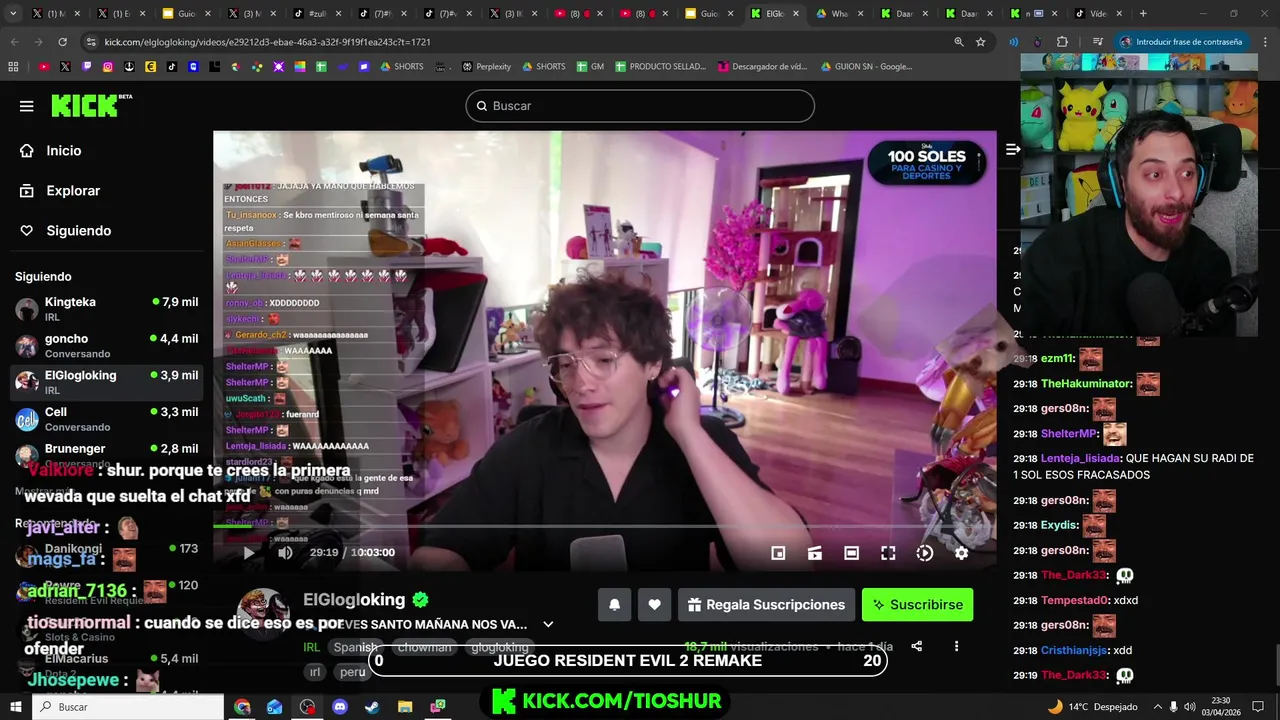This screenshot has height=720, width=1280.
Task: Open ElGlogloking channel avatar
Action: click(x=264, y=614)
